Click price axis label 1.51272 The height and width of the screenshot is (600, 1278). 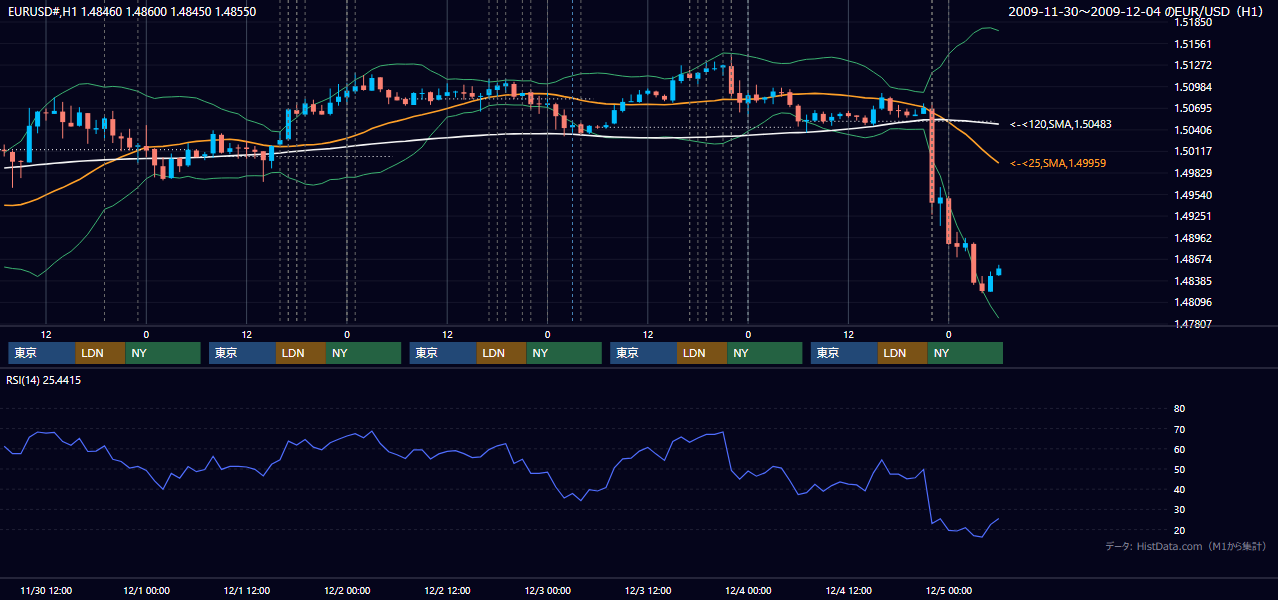(1194, 65)
